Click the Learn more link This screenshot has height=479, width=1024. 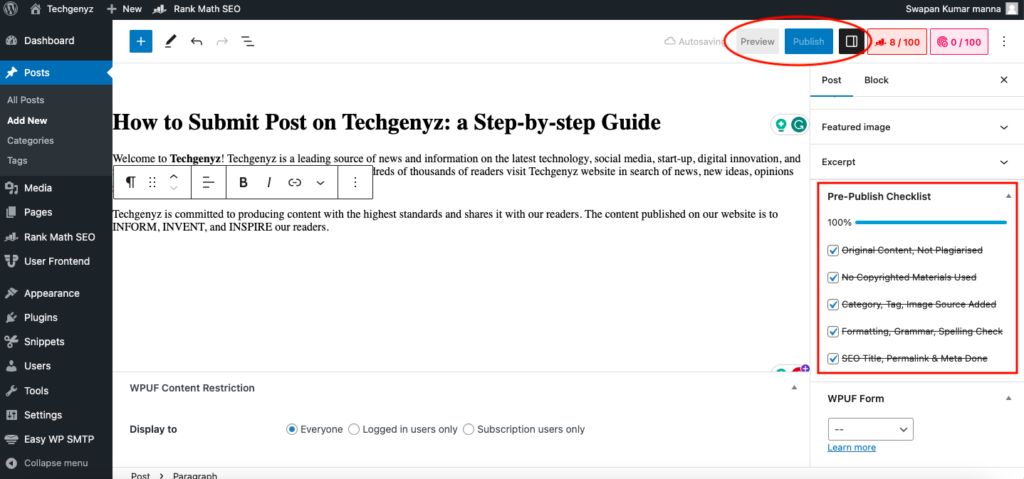click(x=852, y=448)
